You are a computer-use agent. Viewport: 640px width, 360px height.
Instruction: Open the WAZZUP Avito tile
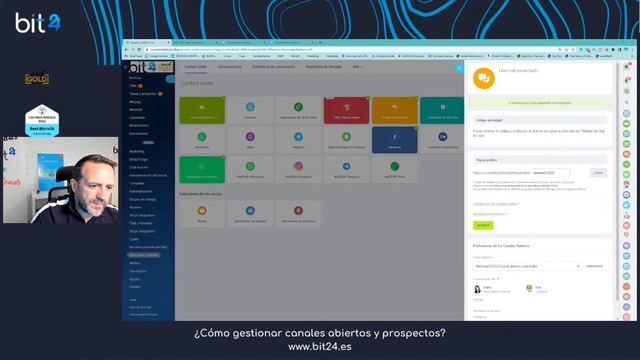click(394, 170)
